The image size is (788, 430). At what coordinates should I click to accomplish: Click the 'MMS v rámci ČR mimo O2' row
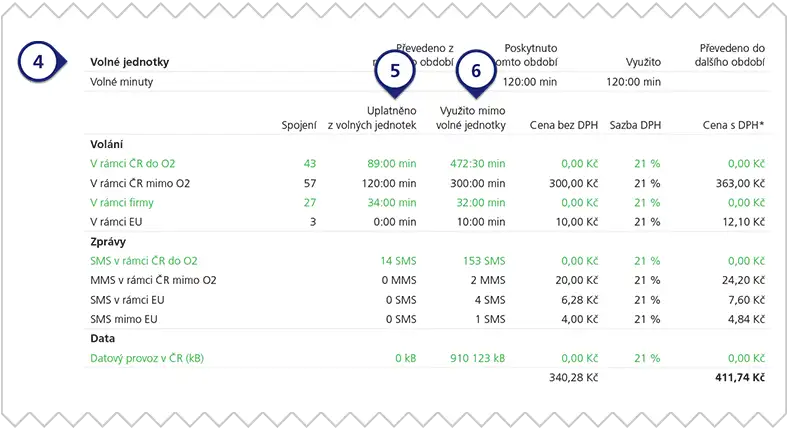pyautogui.click(x=152, y=279)
